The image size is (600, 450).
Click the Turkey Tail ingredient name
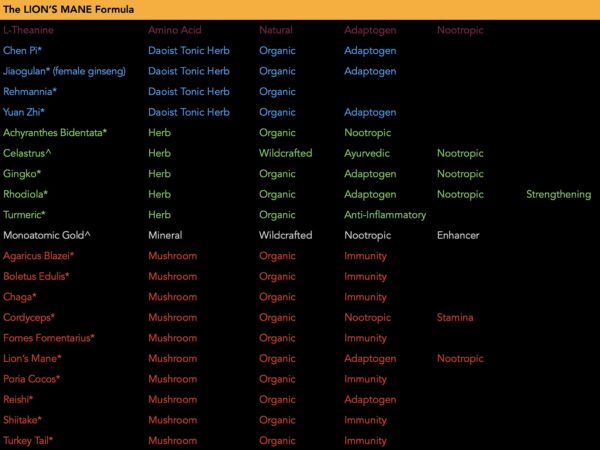28,440
